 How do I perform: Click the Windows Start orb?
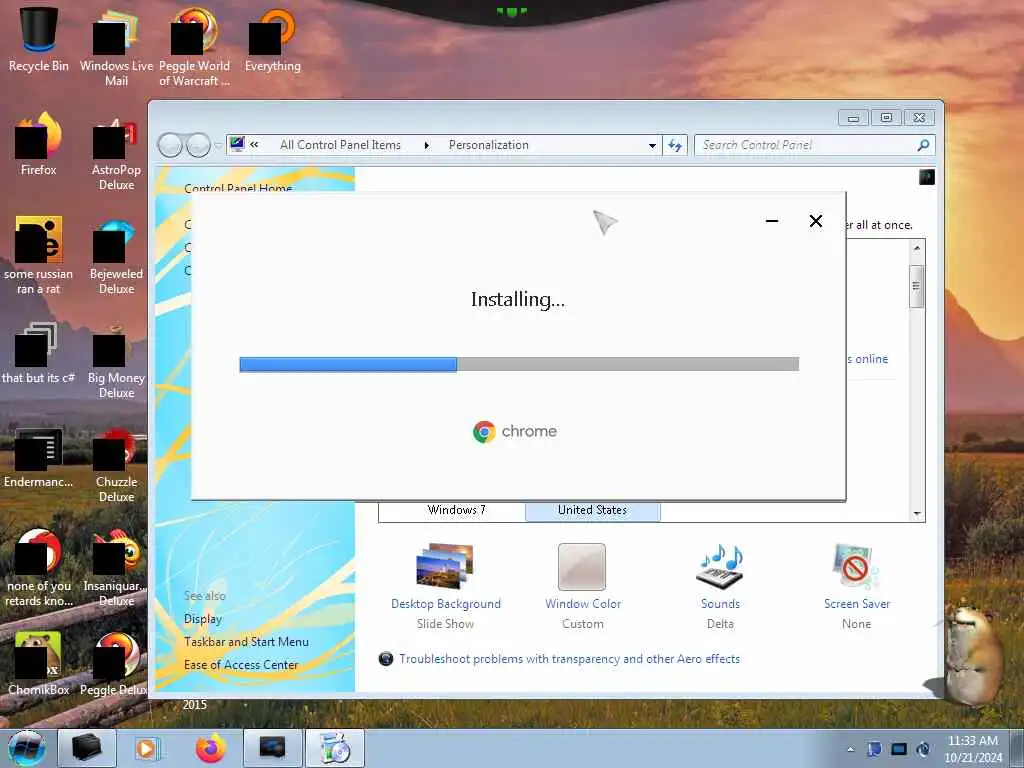[x=27, y=748]
